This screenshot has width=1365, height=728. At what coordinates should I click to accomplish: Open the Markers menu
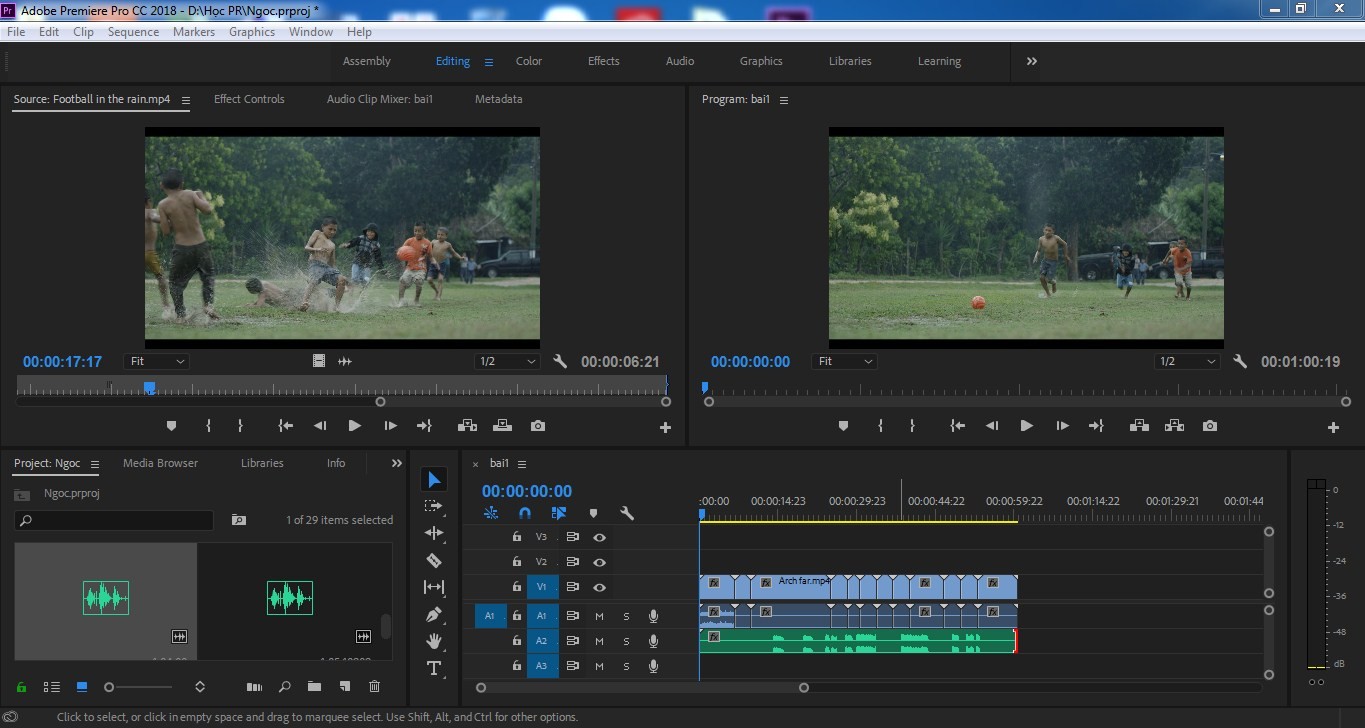[x=194, y=32]
